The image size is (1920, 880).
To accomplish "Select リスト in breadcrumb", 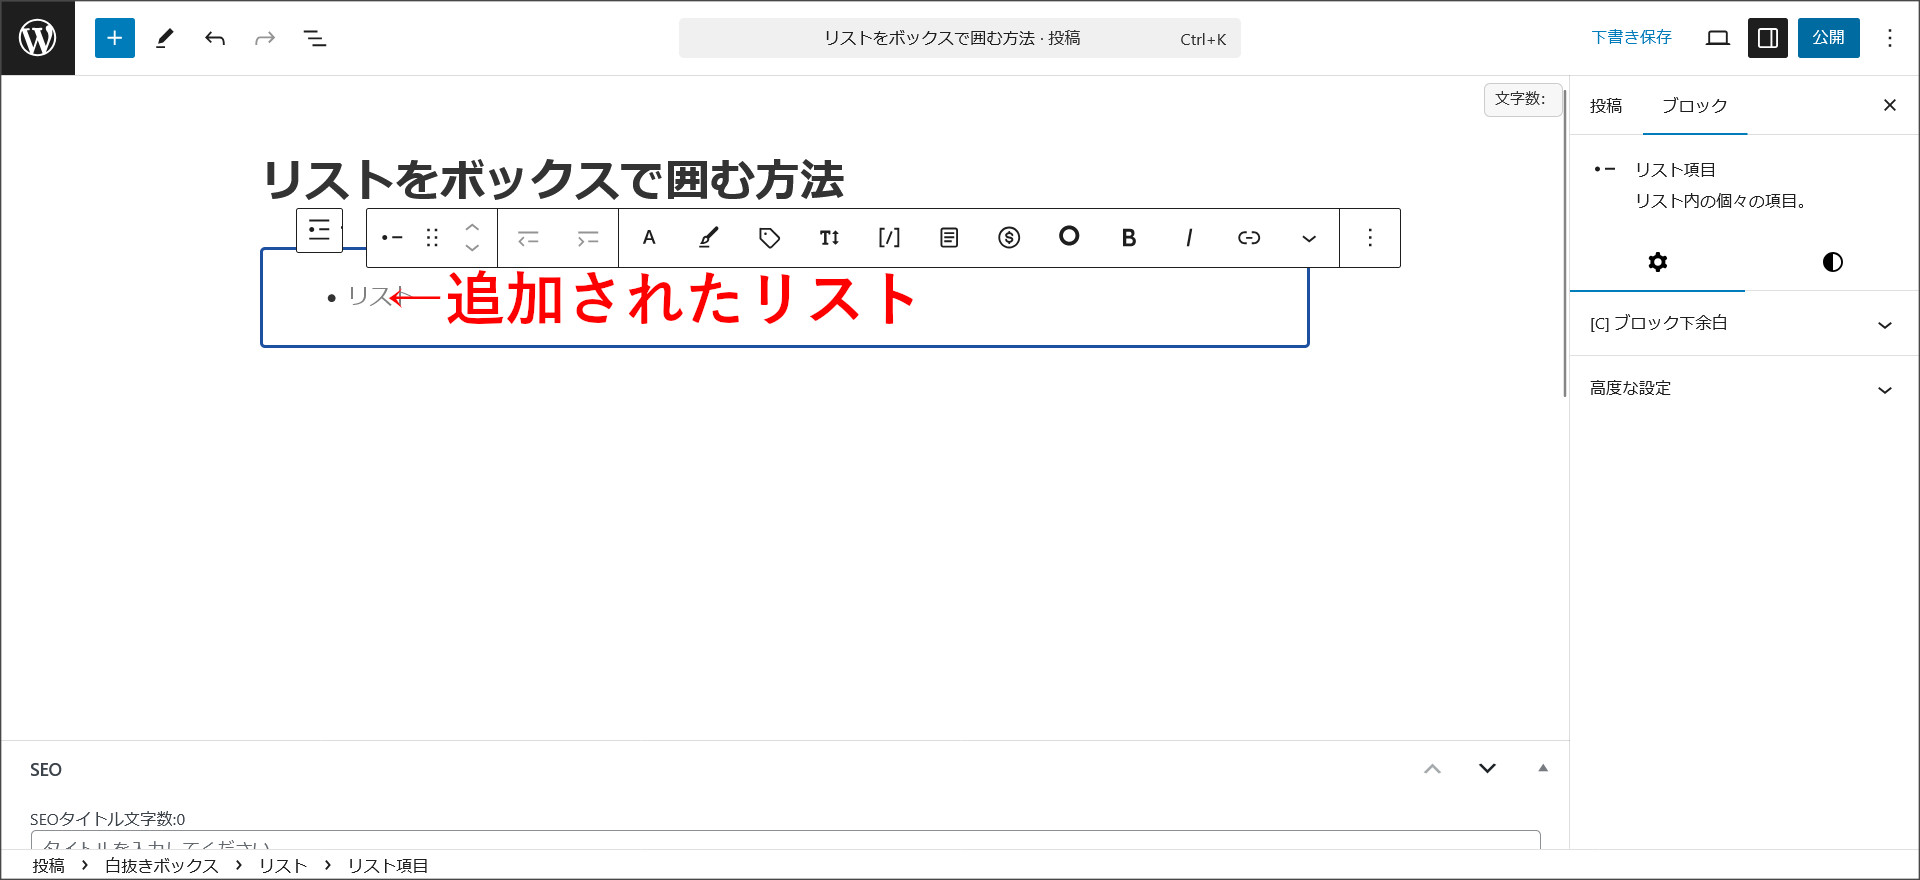I will point(283,866).
